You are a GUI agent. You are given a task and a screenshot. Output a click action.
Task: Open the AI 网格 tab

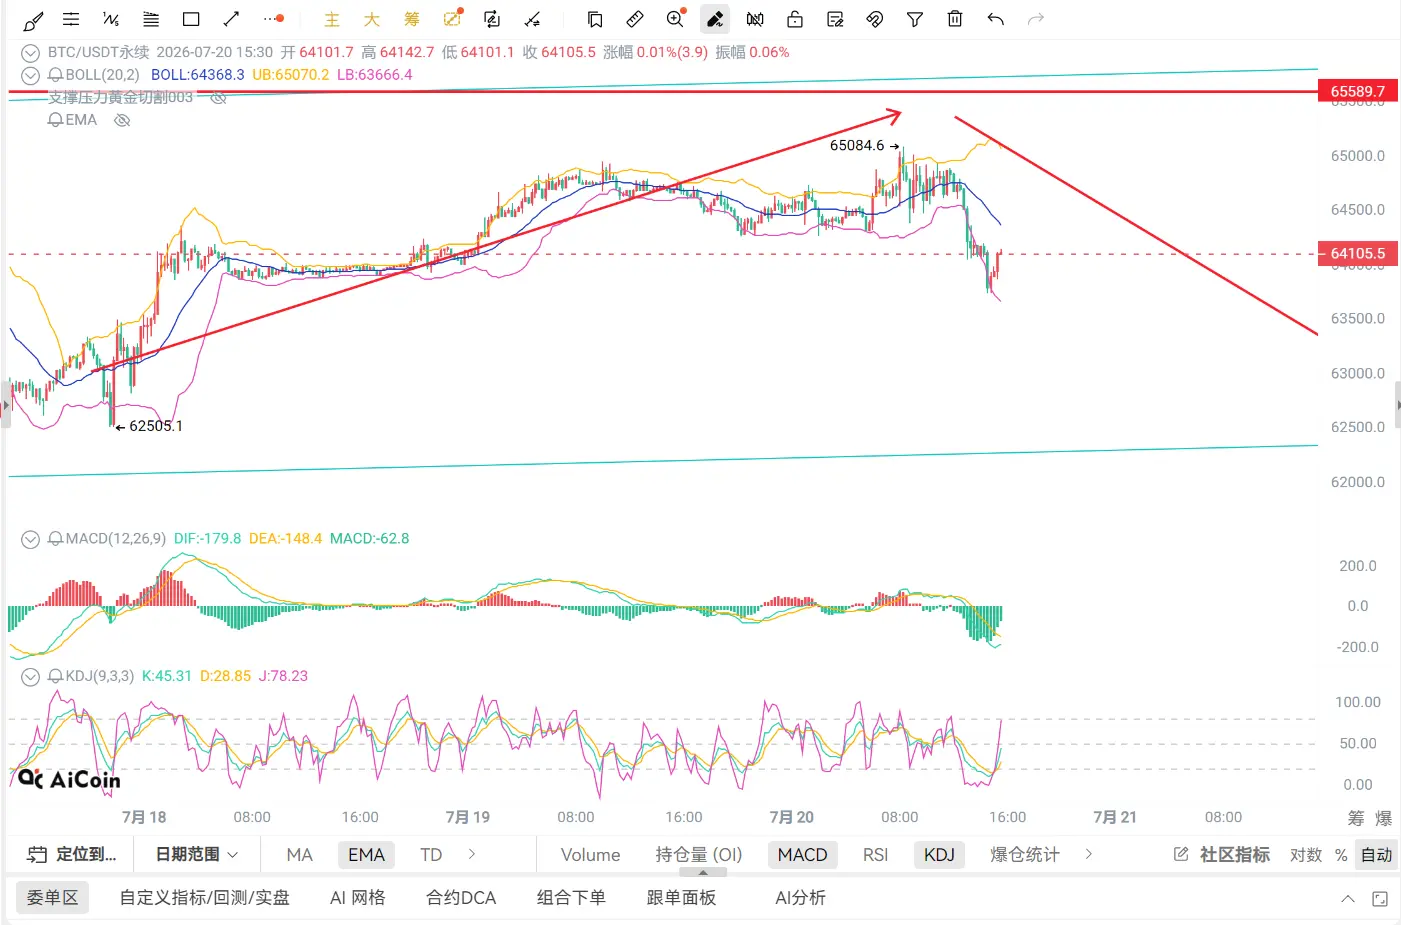(357, 898)
